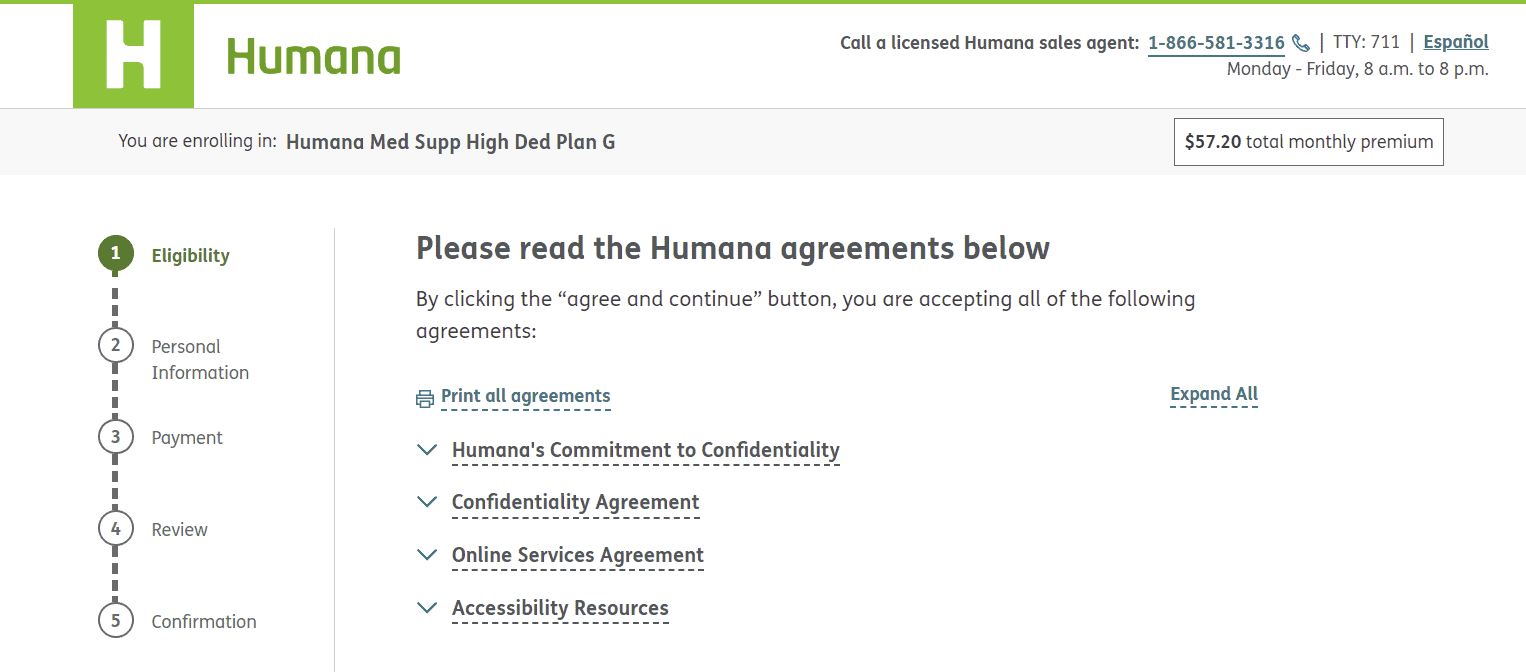The image size is (1526, 672).
Task: Click the Humana wordmark text
Action: [x=313, y=57]
